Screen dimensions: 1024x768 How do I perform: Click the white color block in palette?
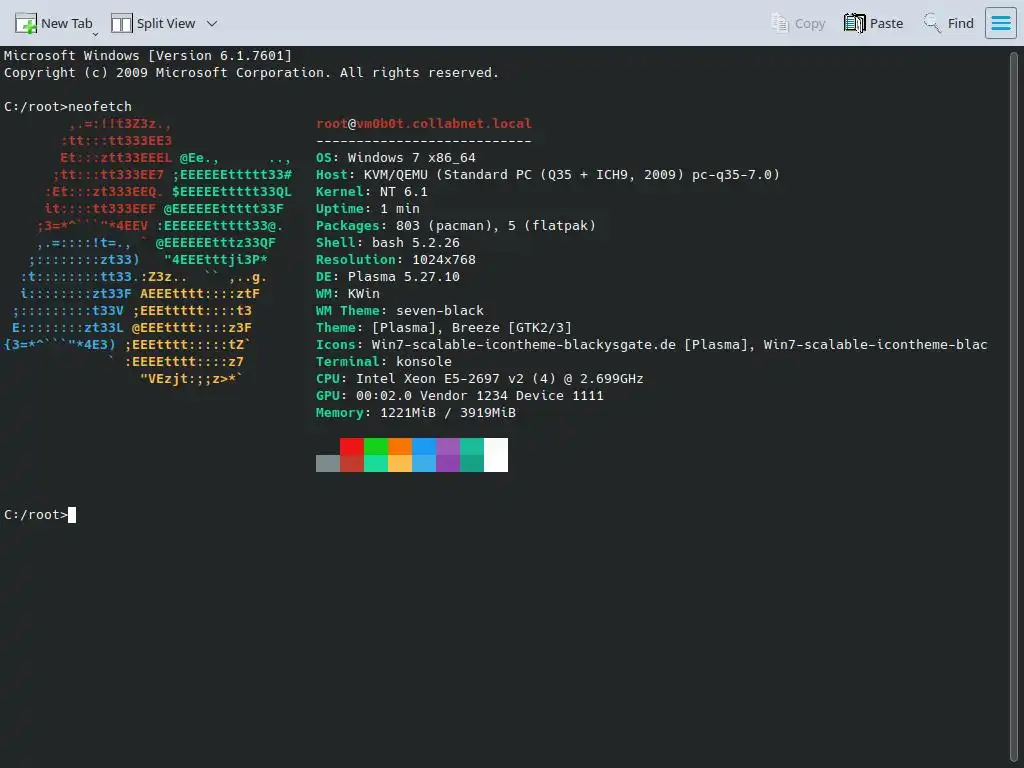coord(496,455)
